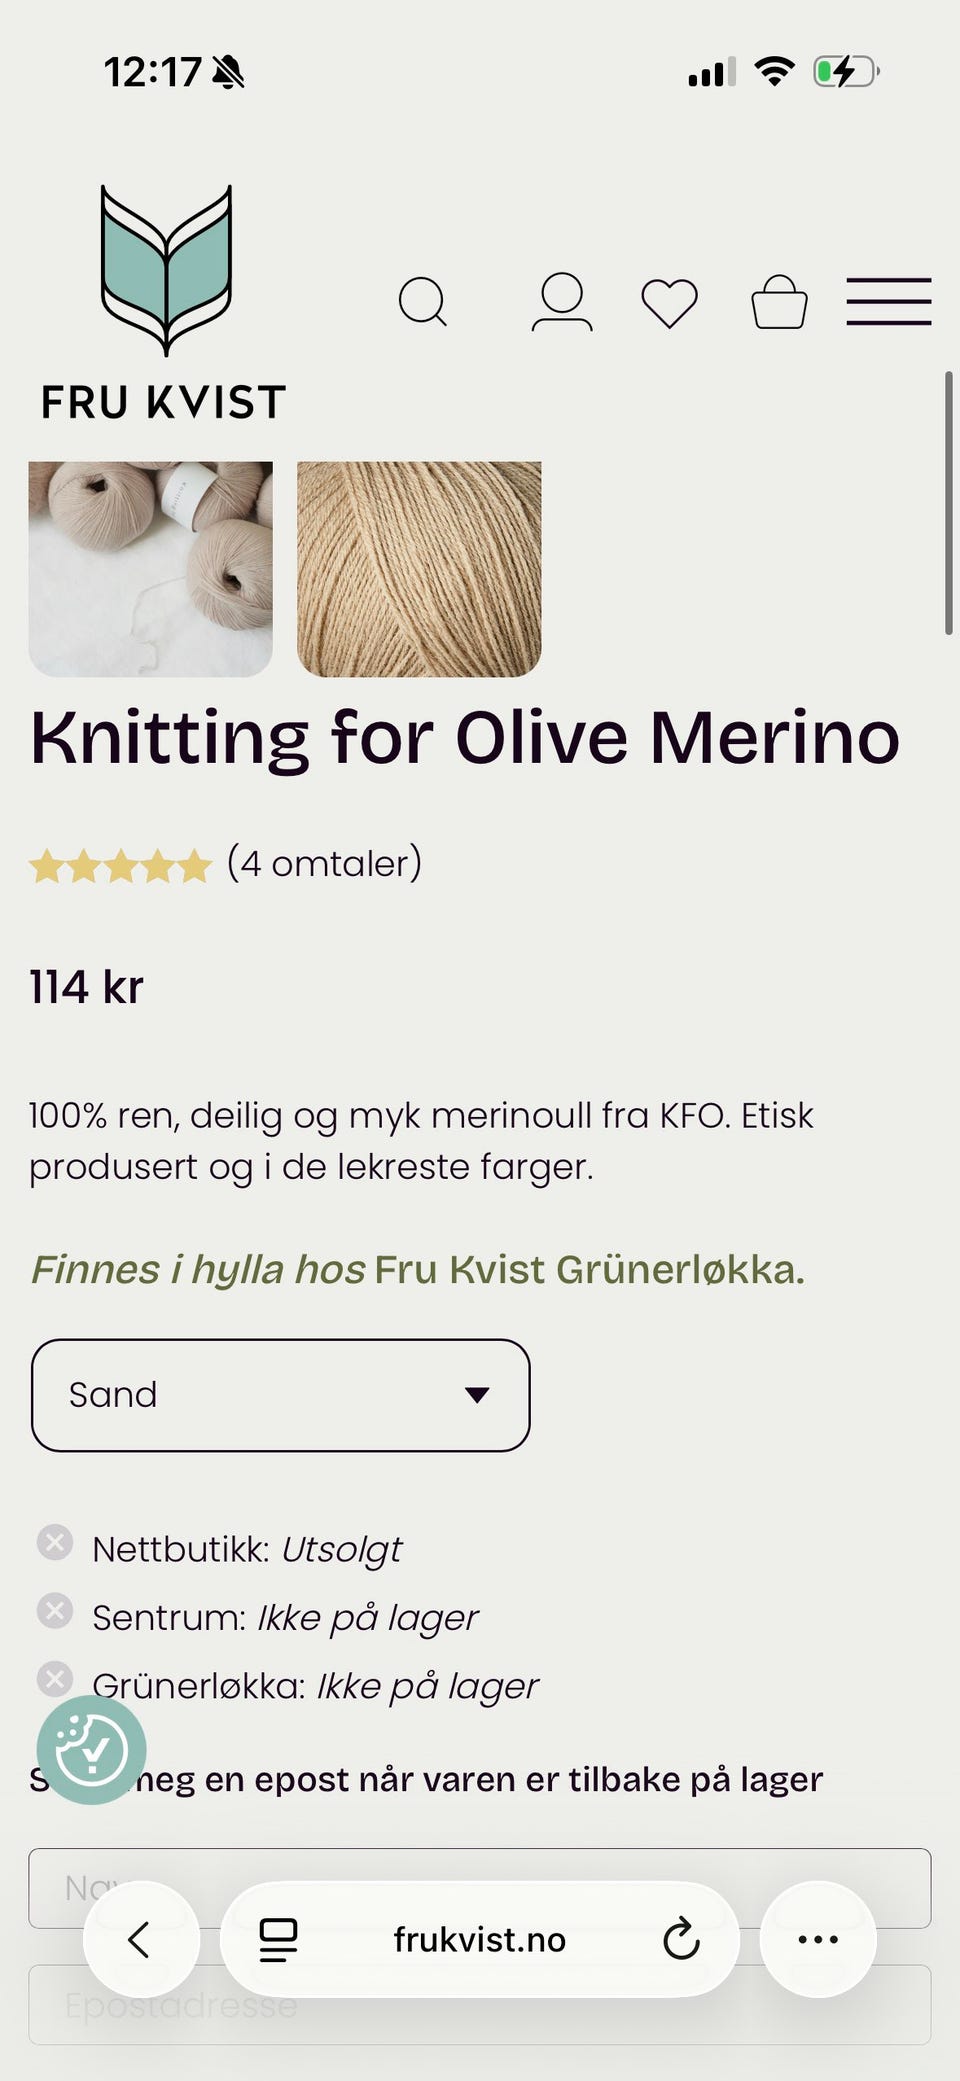Open the wishlist heart icon
960x2081 pixels.
pyautogui.click(x=669, y=303)
